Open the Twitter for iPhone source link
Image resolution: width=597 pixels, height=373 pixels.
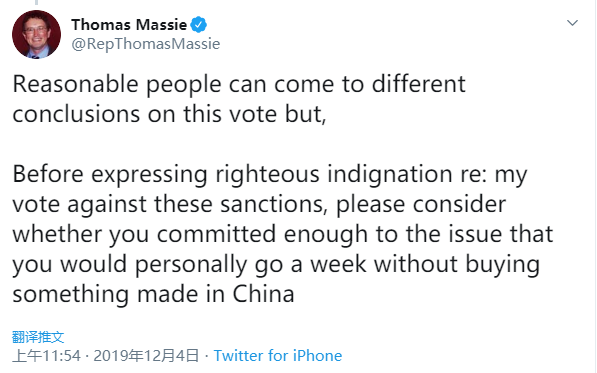tap(278, 356)
